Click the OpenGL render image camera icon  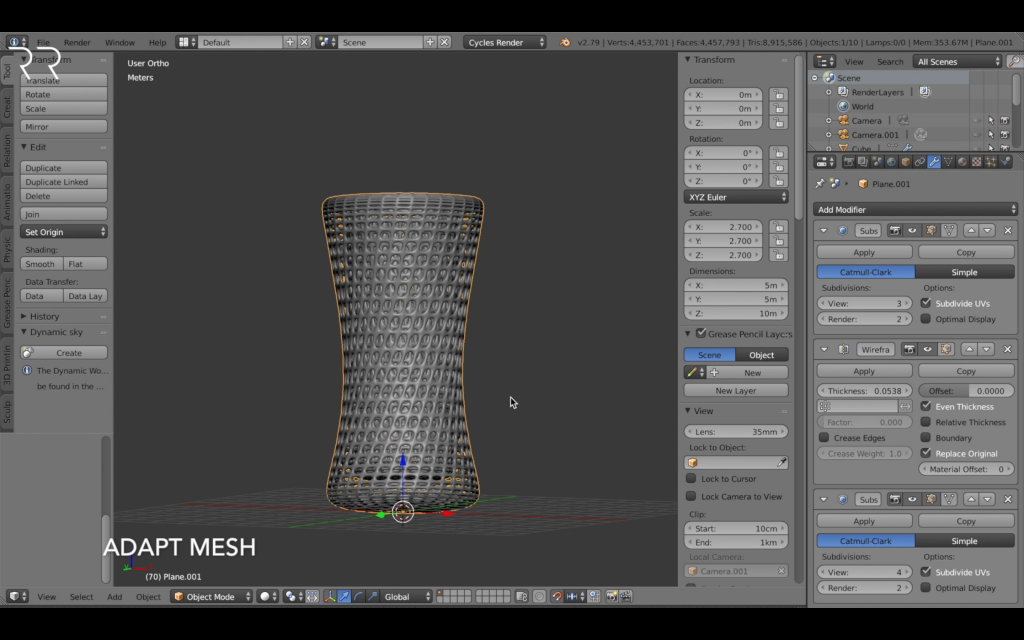pyautogui.click(x=611, y=596)
